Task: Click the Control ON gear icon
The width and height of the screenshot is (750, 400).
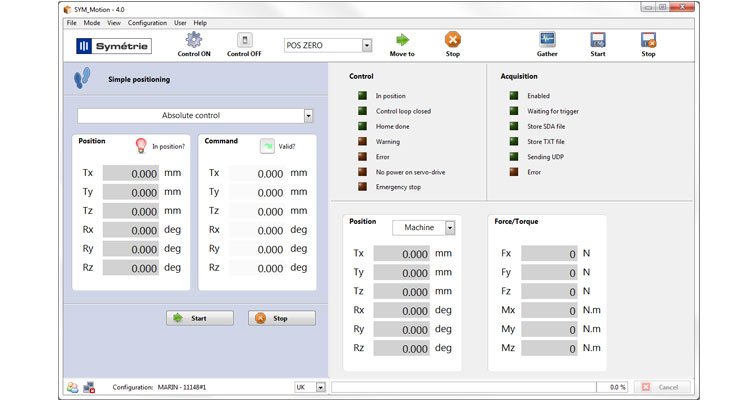Action: 193,40
